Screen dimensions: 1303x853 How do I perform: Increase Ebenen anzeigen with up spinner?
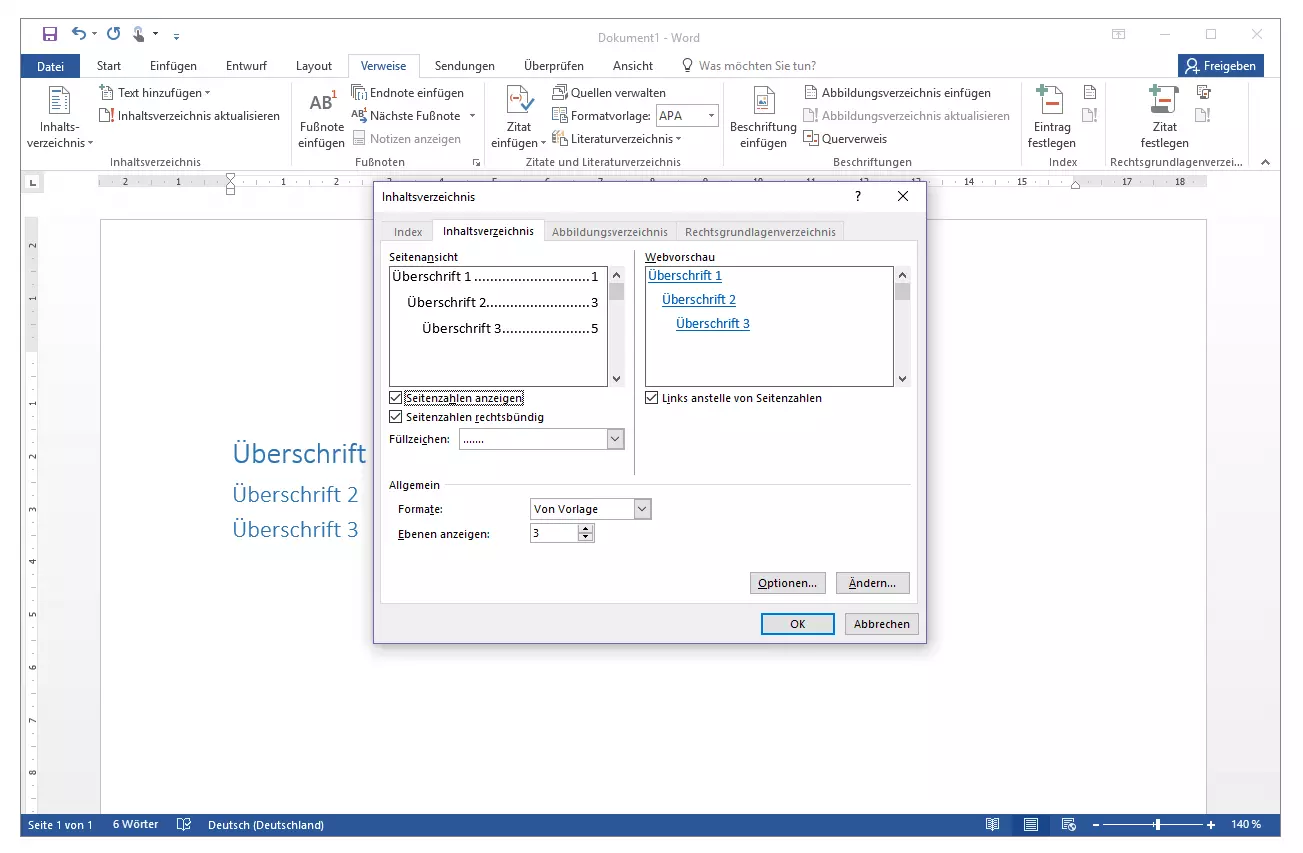click(x=586, y=530)
